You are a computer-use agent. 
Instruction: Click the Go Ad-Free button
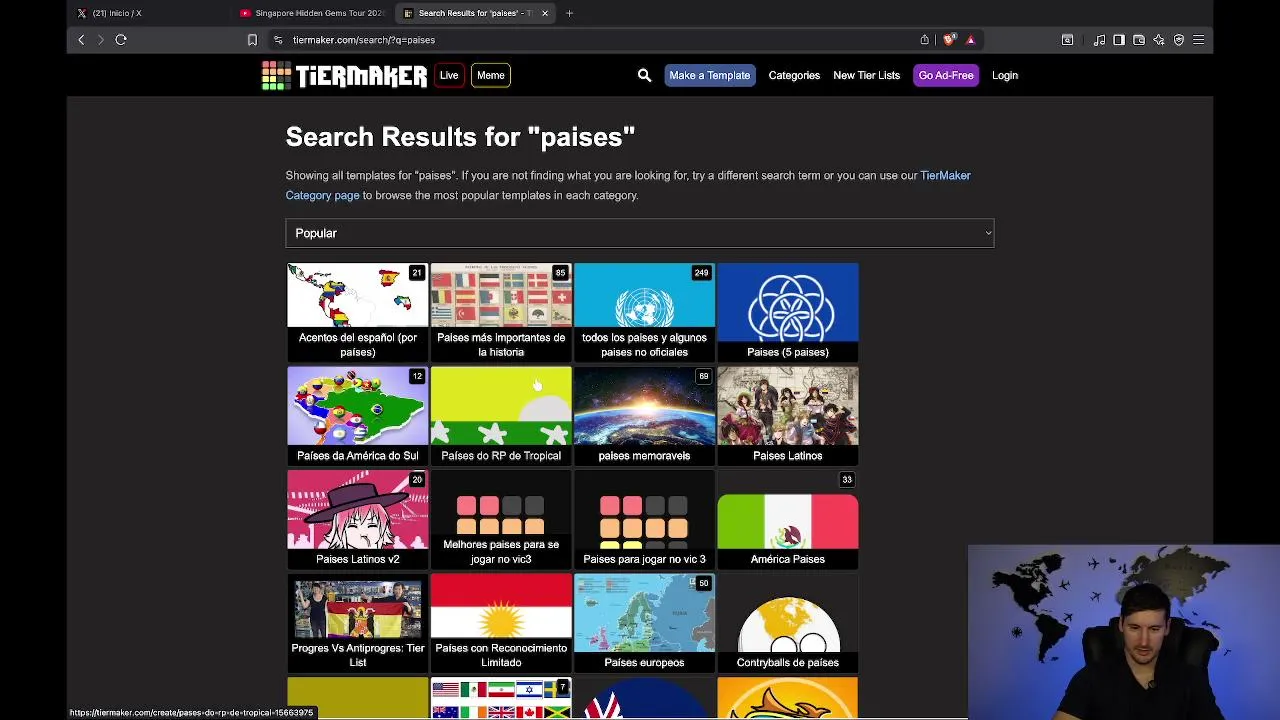(946, 75)
